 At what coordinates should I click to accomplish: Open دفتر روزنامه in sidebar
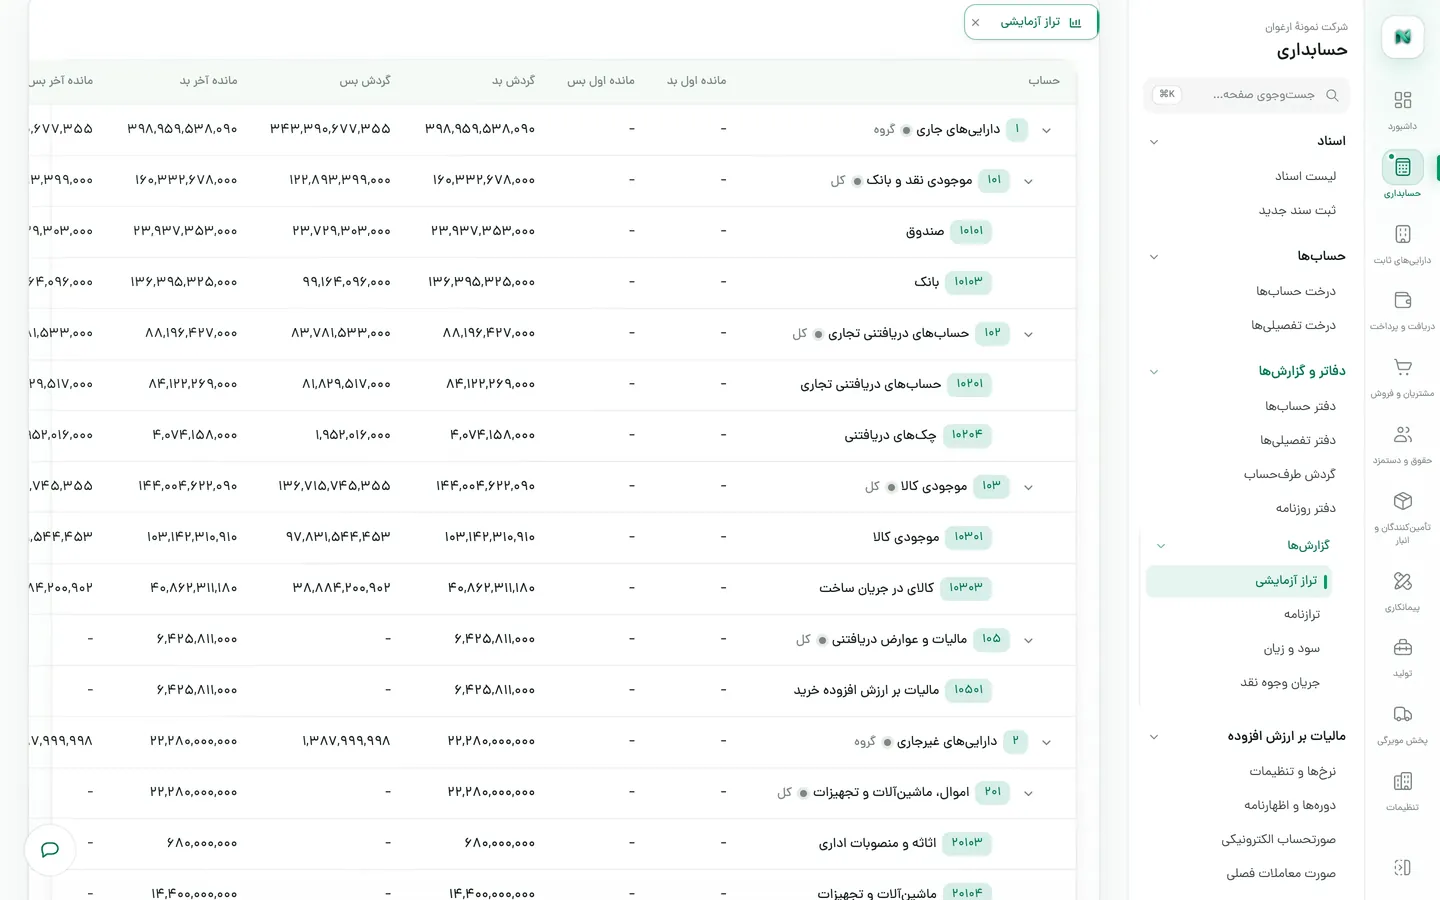click(1306, 508)
